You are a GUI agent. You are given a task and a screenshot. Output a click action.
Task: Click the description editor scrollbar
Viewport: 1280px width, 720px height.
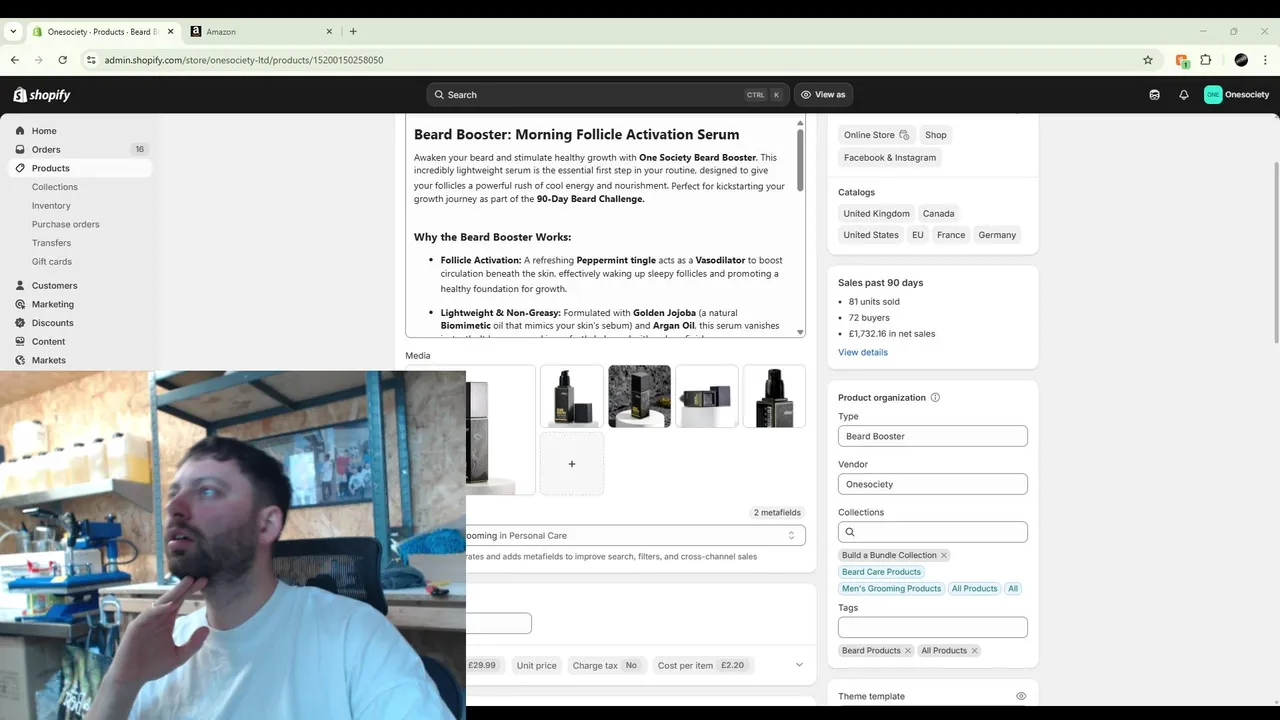800,158
